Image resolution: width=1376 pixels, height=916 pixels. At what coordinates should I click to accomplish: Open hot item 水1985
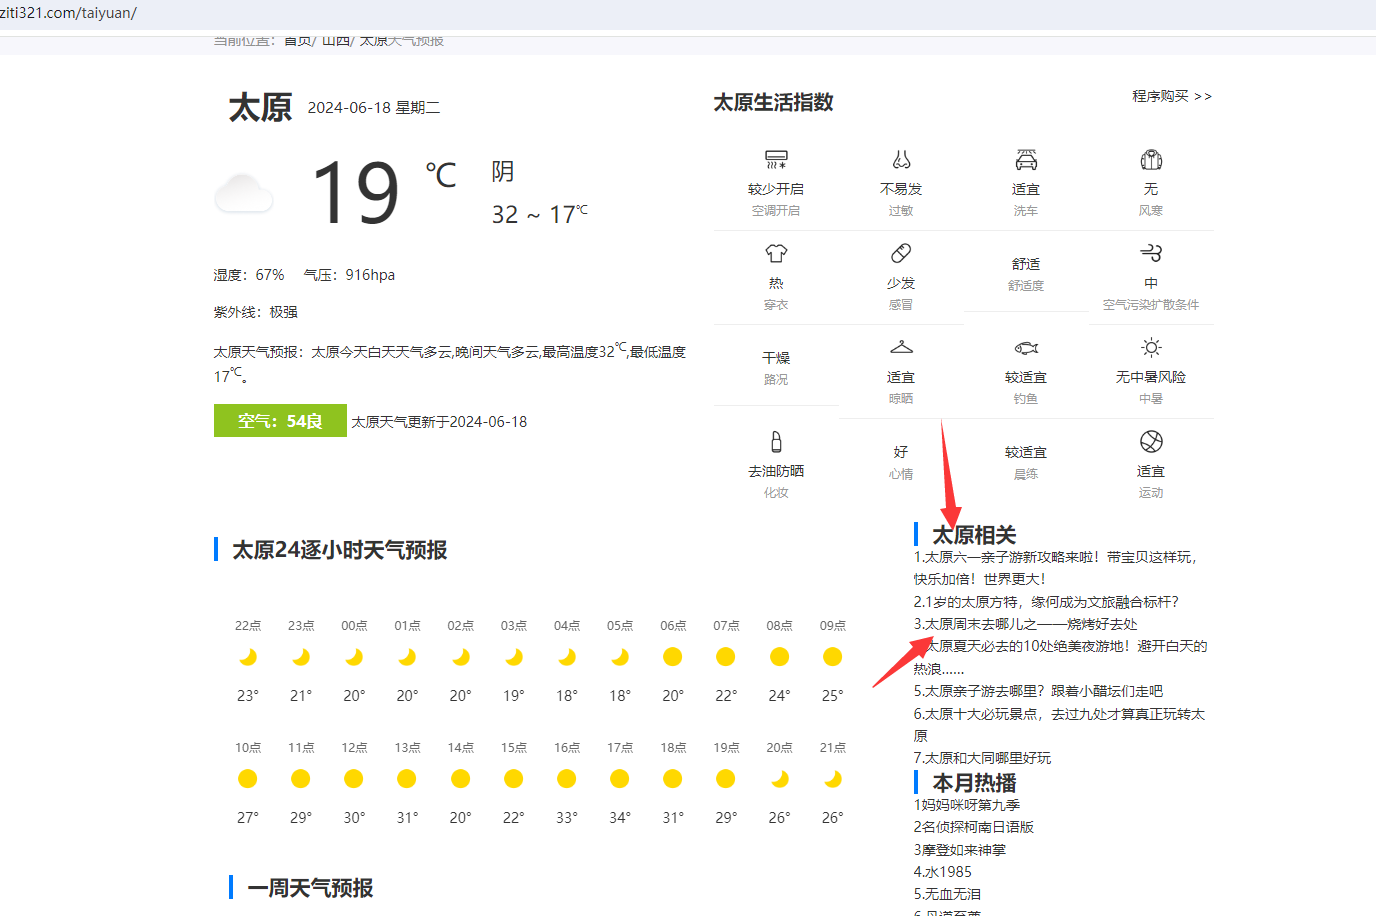click(x=943, y=872)
